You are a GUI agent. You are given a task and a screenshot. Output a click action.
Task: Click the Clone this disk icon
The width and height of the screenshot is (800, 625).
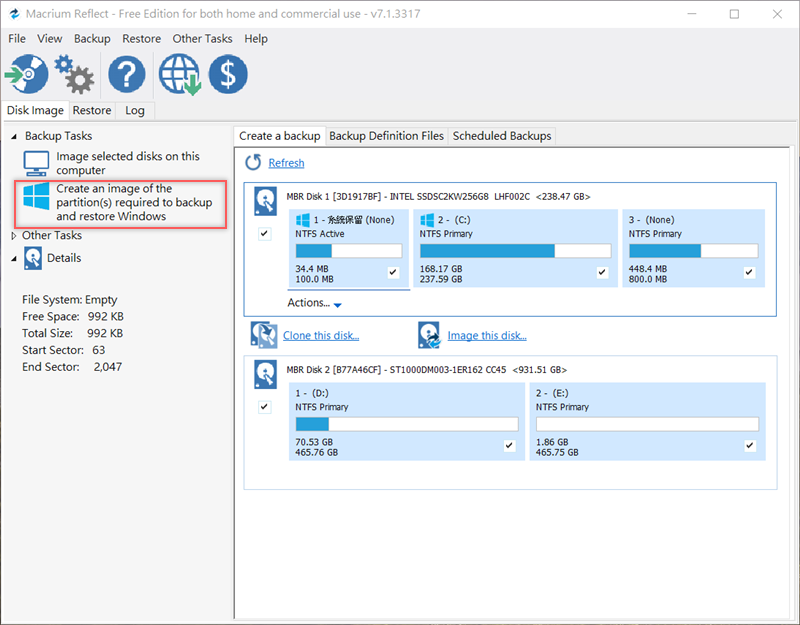pyautogui.click(x=264, y=335)
